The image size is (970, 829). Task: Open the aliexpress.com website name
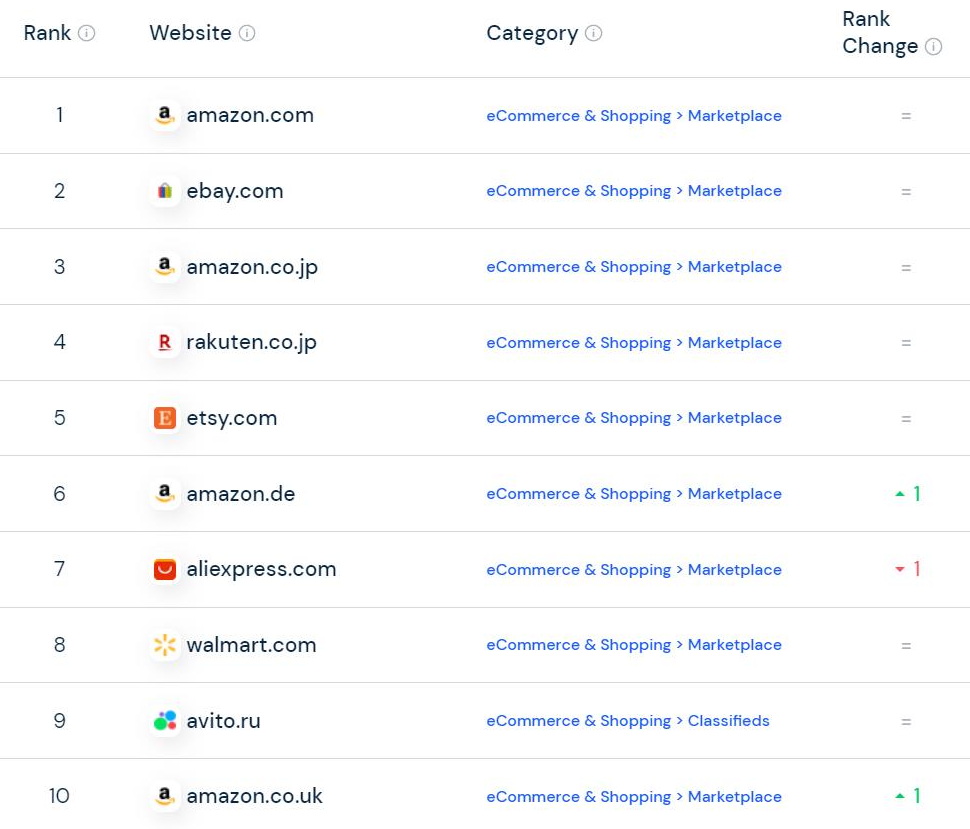tap(261, 570)
